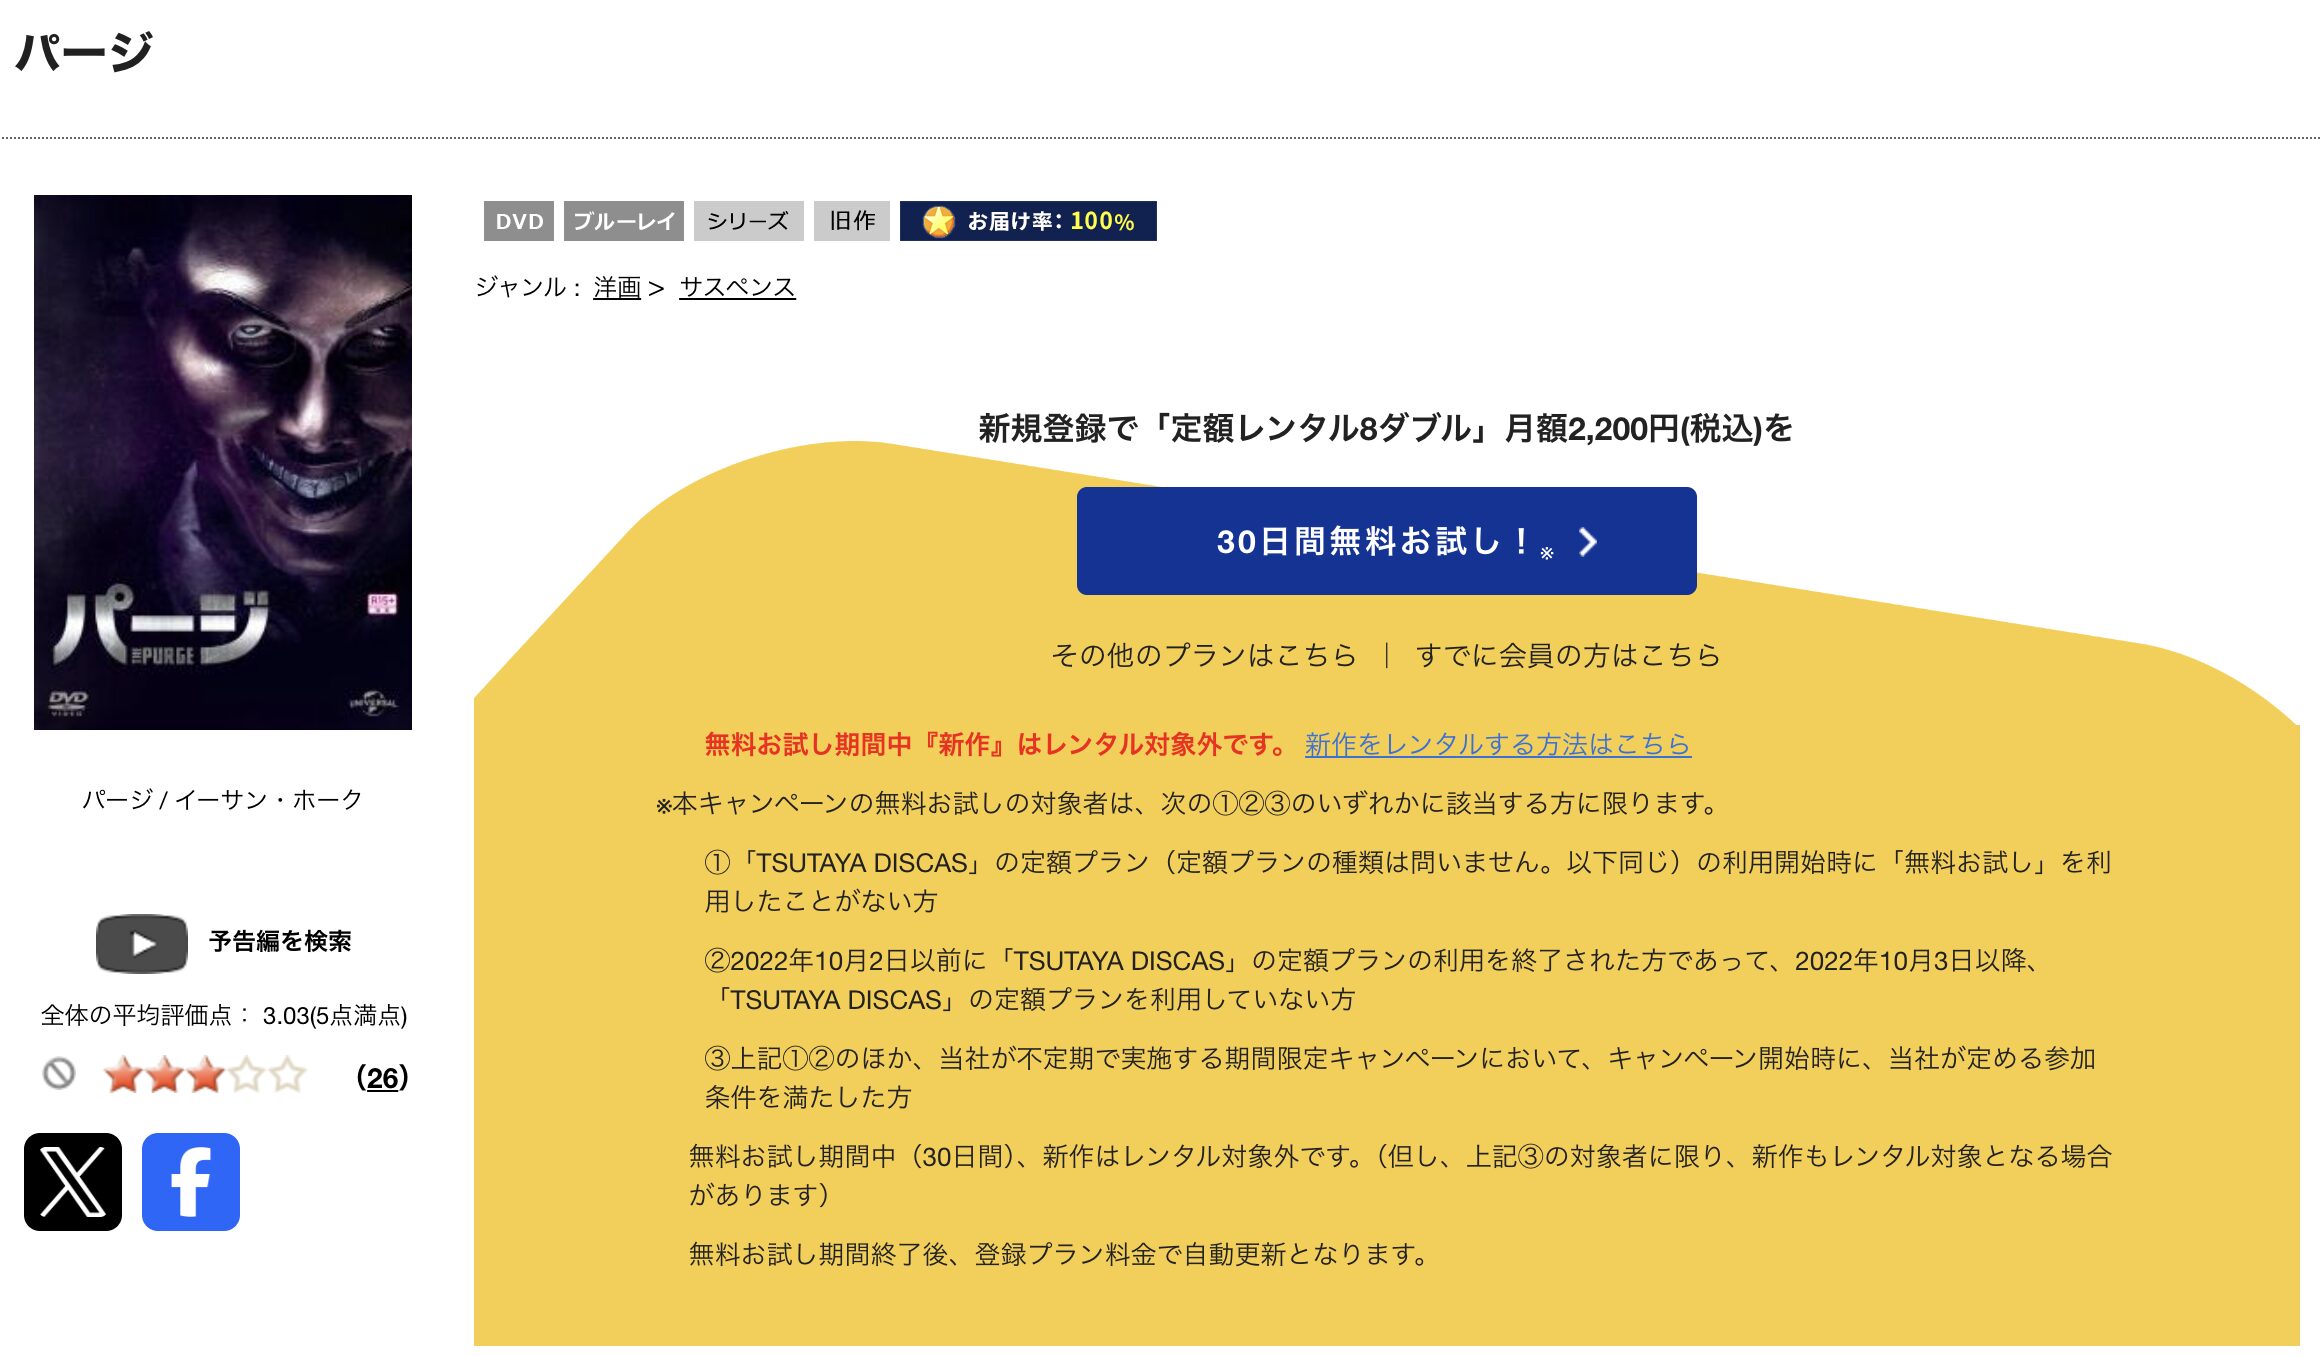
Task: Go to the サスペンス genre
Action: 737,288
